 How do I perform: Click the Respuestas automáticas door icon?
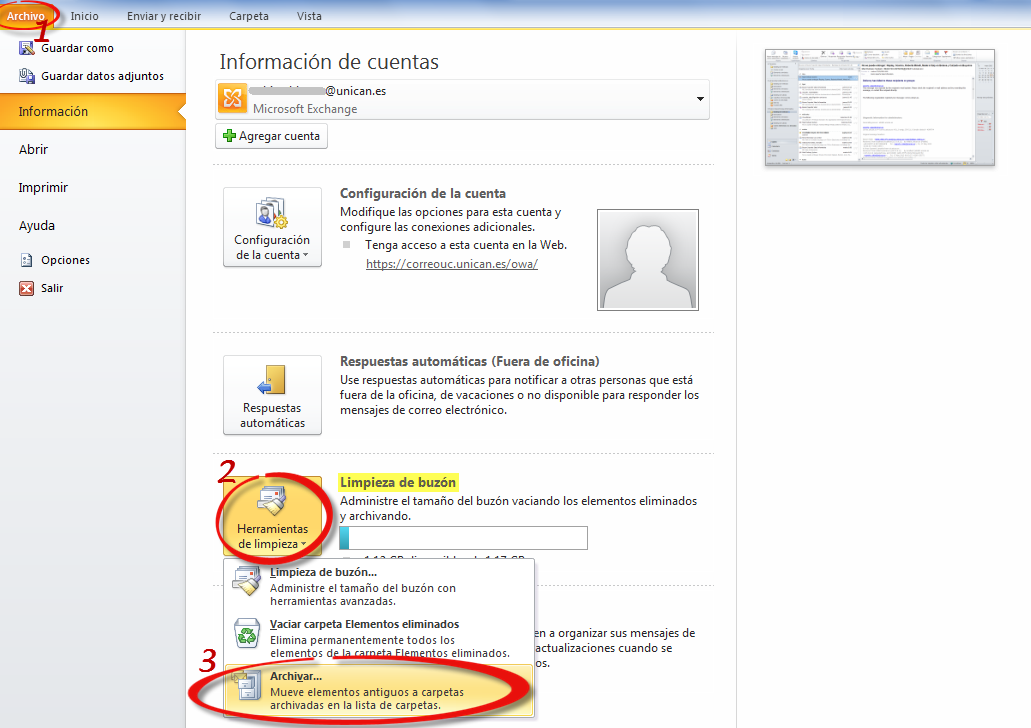[272, 380]
